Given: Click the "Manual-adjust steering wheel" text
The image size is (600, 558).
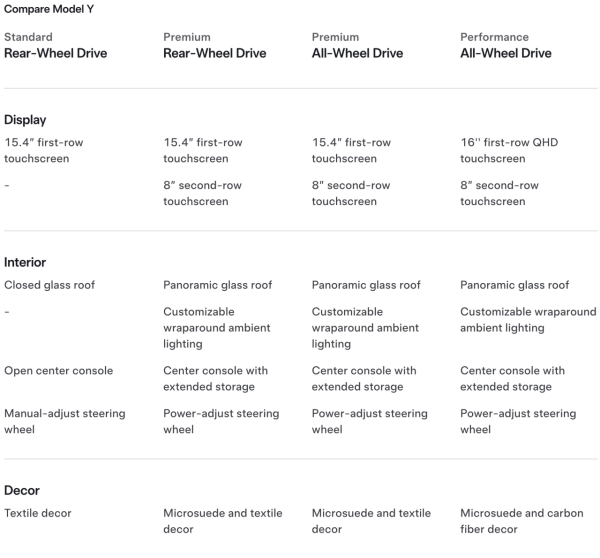Looking at the screenshot, I should [x=64, y=421].
